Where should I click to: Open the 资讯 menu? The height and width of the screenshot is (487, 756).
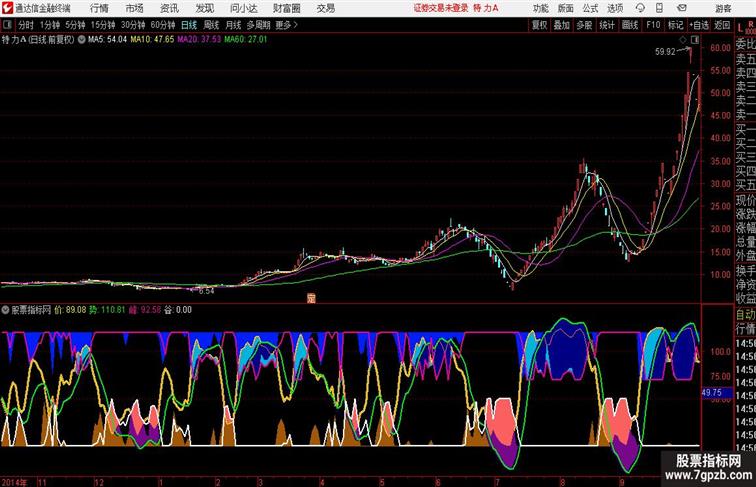tap(169, 8)
